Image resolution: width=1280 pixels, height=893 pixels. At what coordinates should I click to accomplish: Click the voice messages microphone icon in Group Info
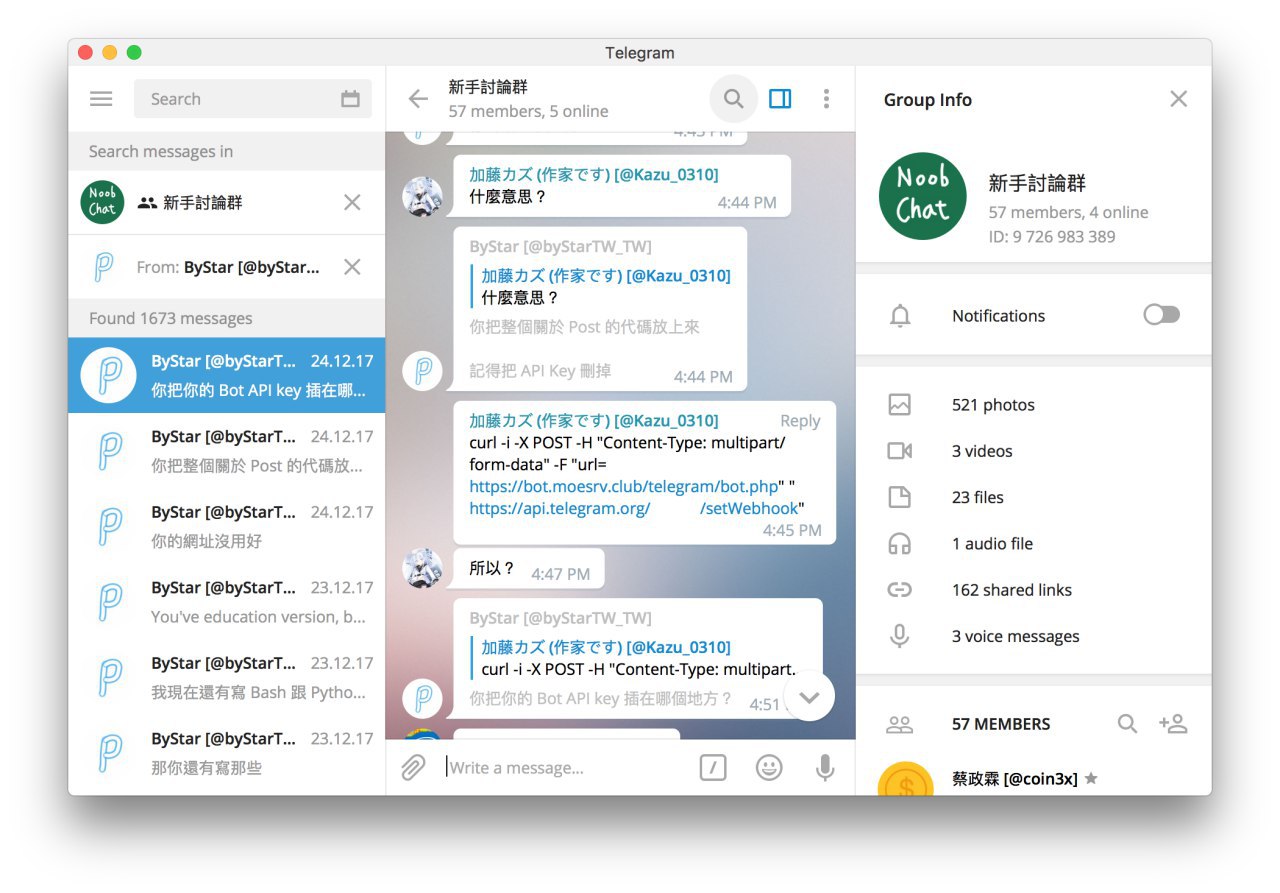tap(900, 636)
